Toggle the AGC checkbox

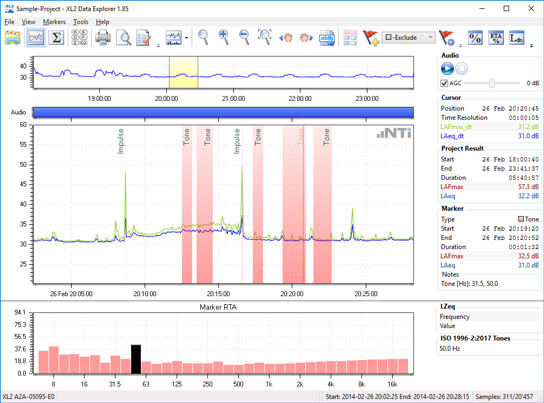(444, 83)
